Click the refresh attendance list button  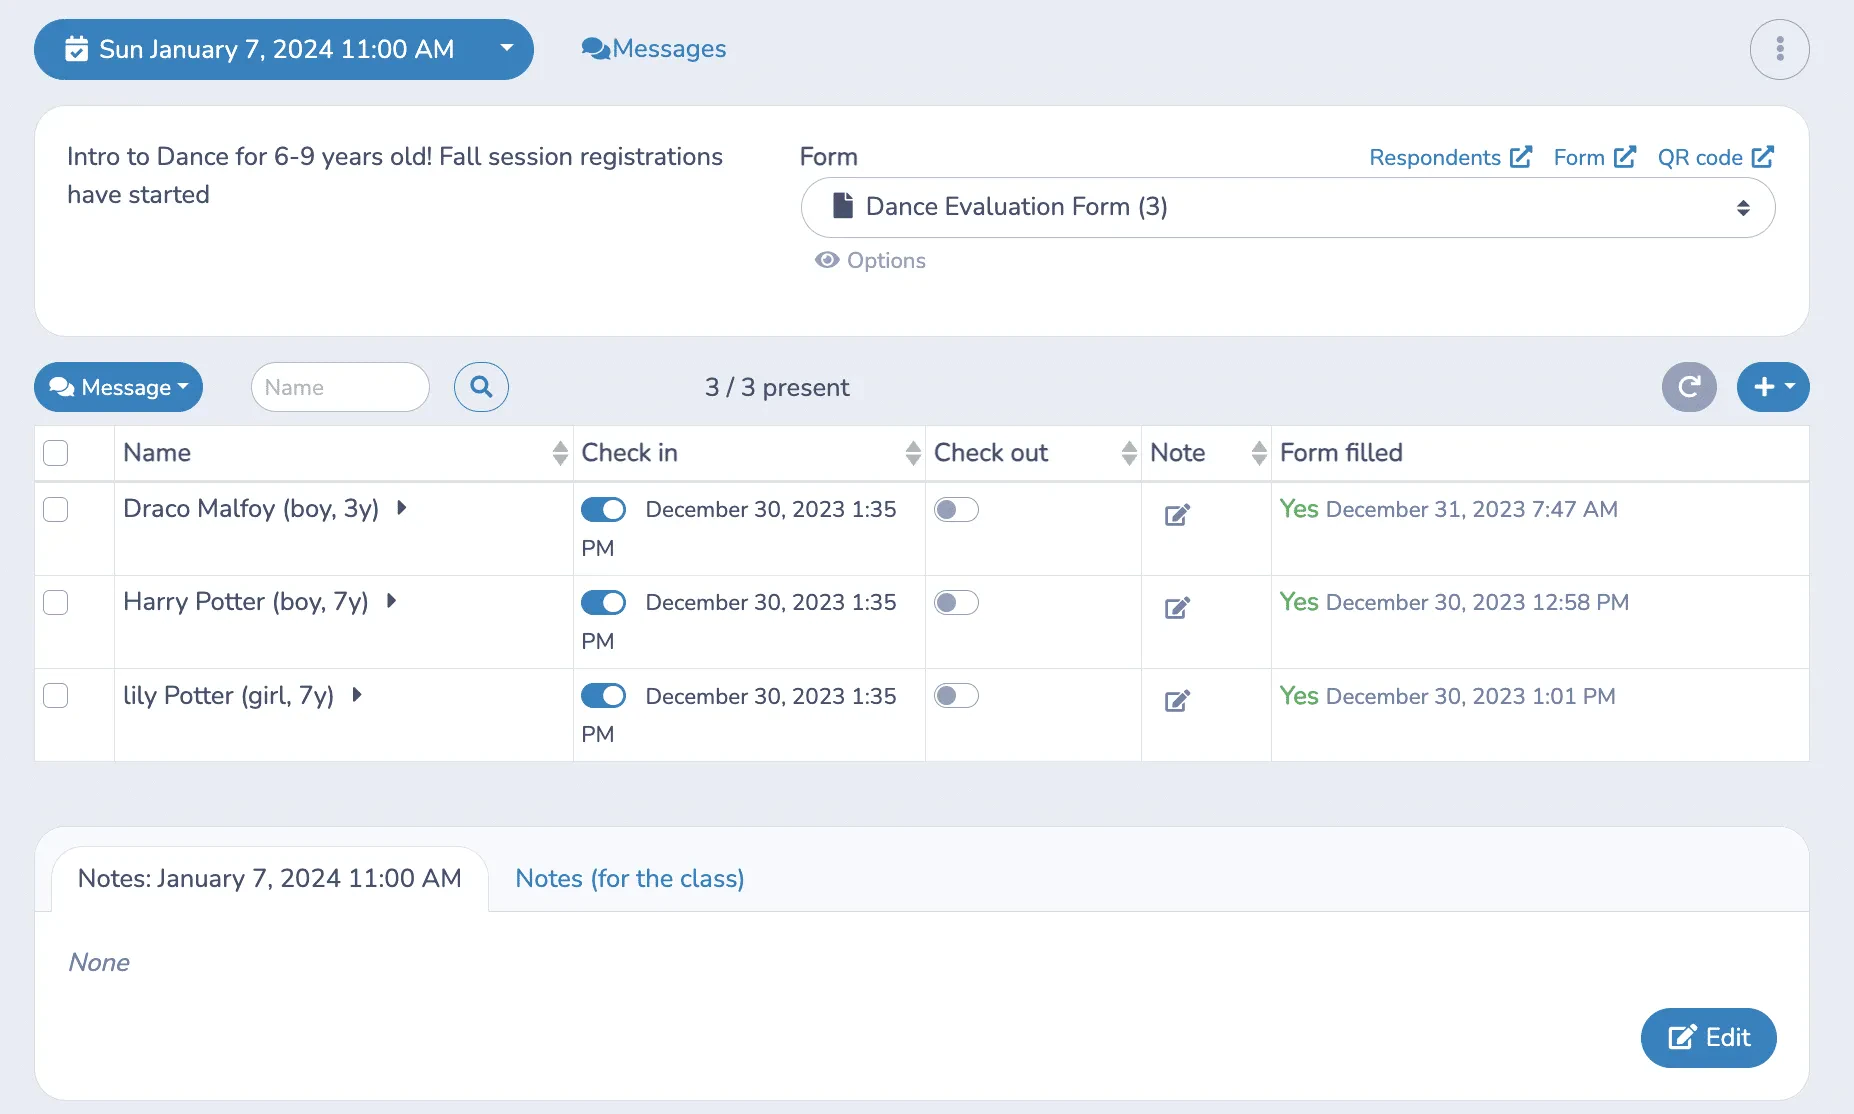click(1689, 387)
